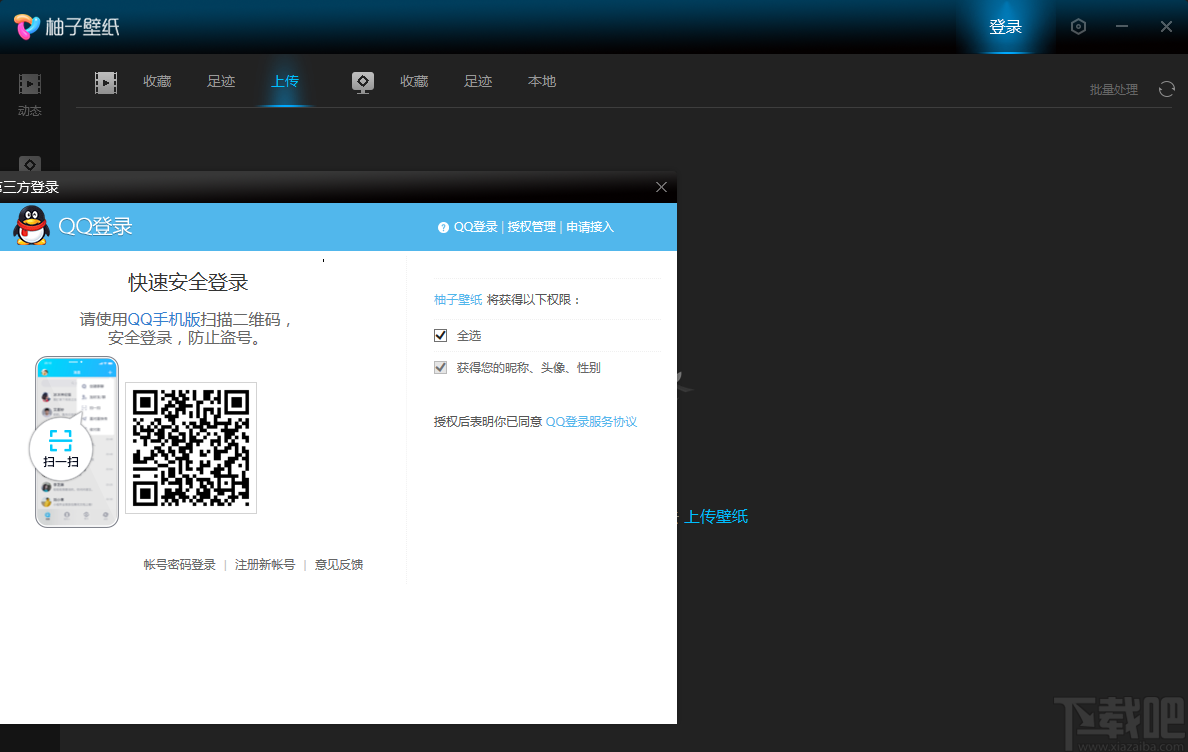Click the QR code to refresh it
This screenshot has width=1188, height=752.
point(190,447)
